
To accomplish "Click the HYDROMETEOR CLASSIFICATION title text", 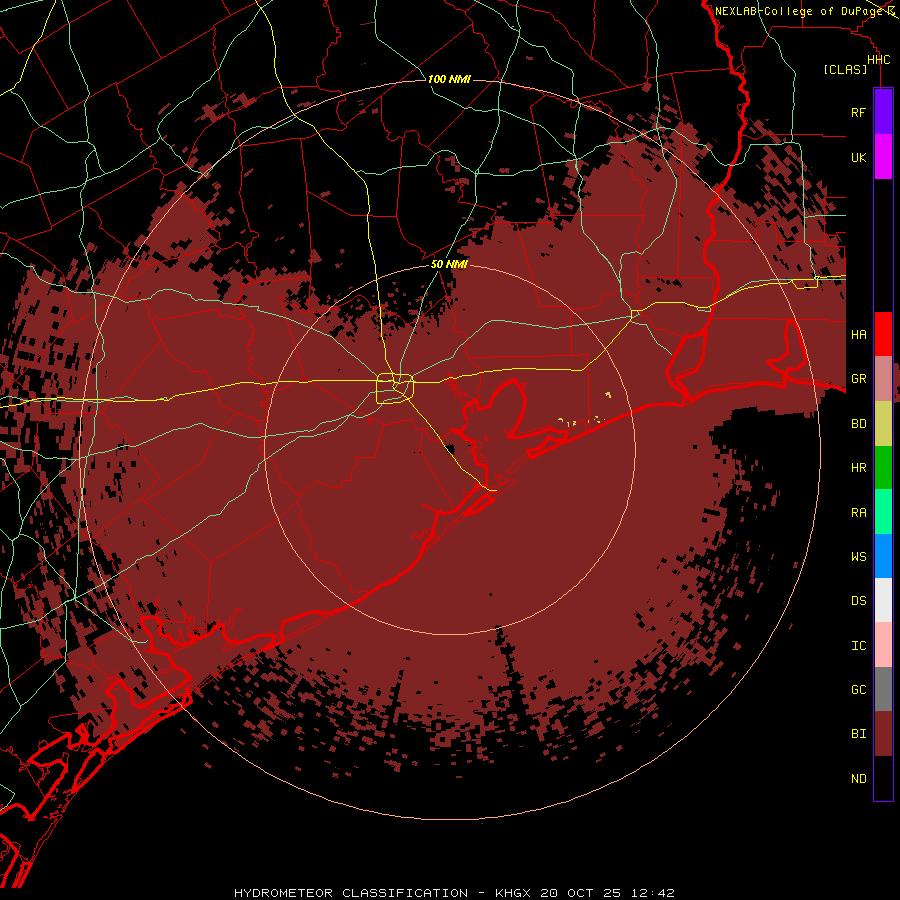I will click(x=351, y=893).
